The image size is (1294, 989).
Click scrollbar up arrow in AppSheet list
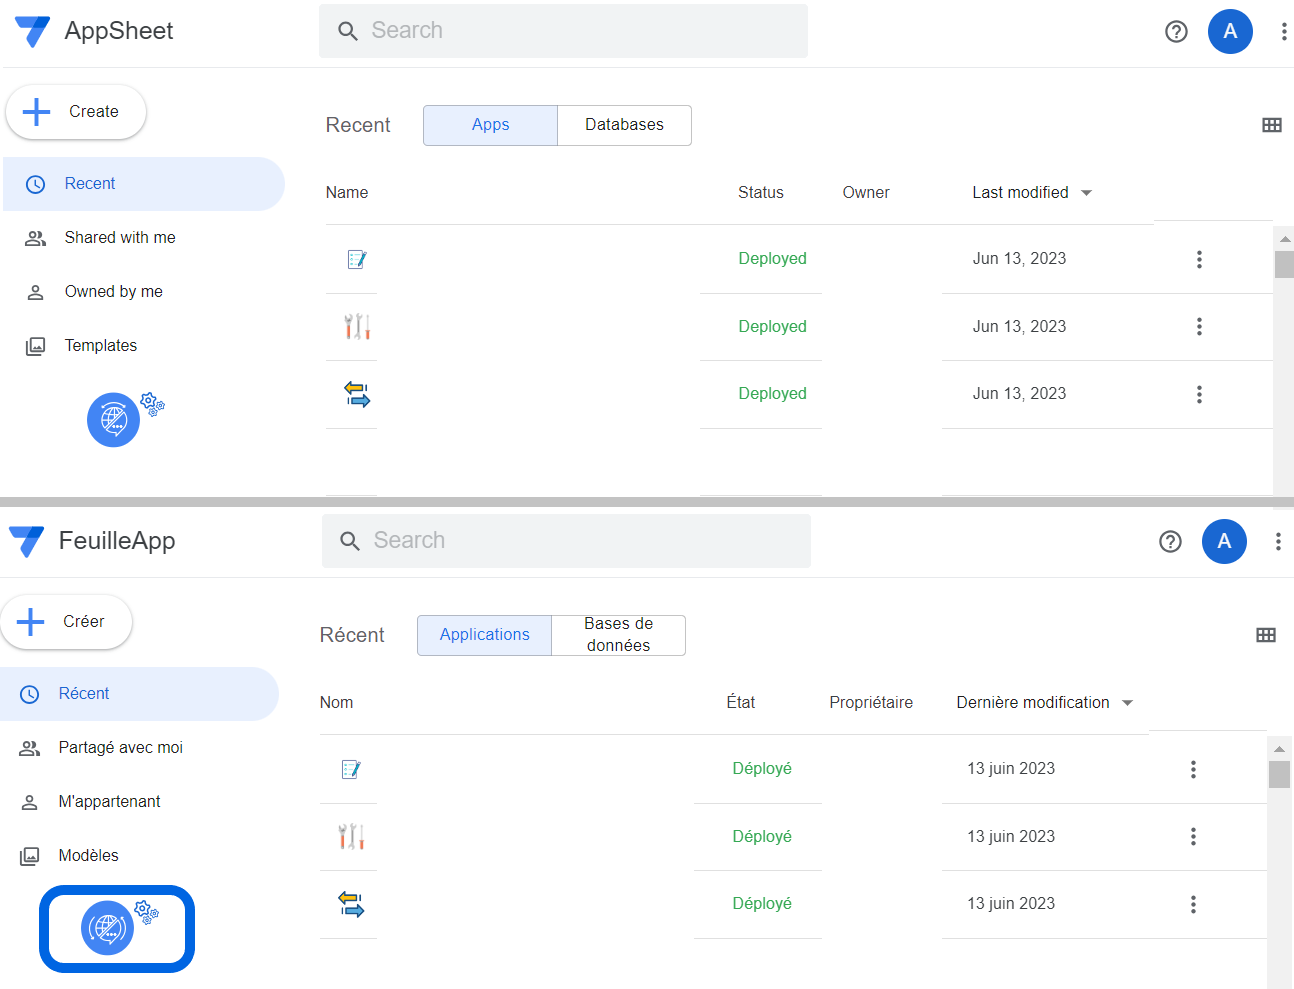pos(1285,239)
